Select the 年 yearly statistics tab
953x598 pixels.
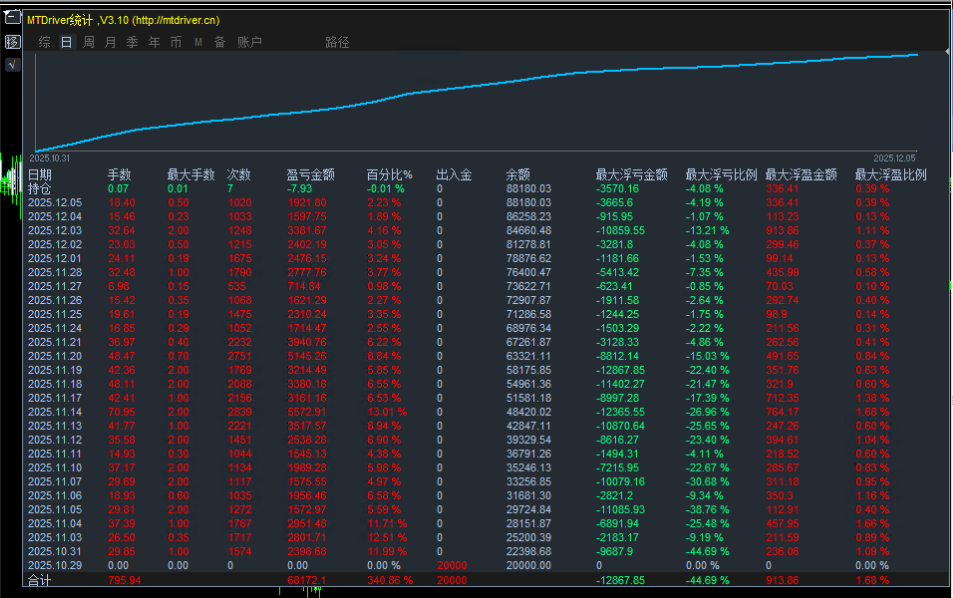tap(154, 42)
